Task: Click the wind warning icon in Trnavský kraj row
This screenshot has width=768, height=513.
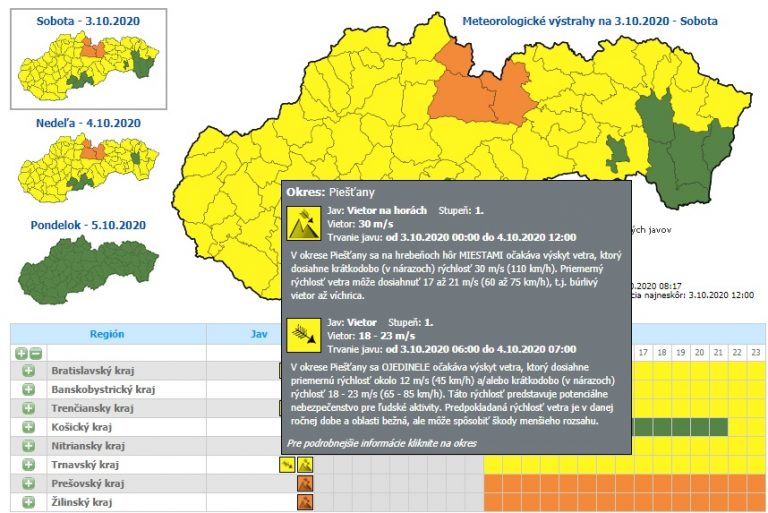Action: point(288,464)
